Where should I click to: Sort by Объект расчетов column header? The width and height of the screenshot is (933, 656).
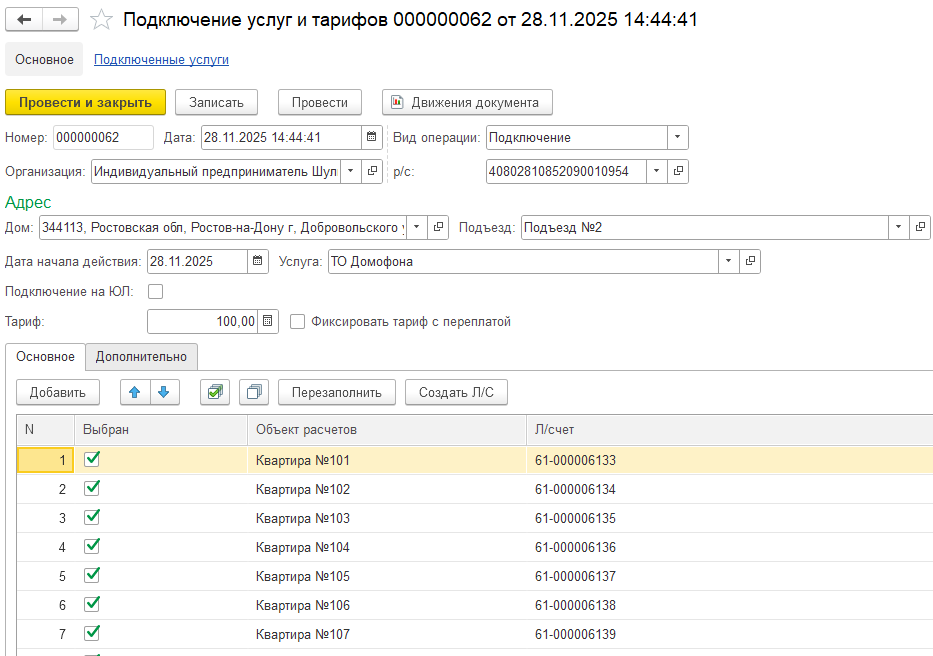pyautogui.click(x=387, y=430)
